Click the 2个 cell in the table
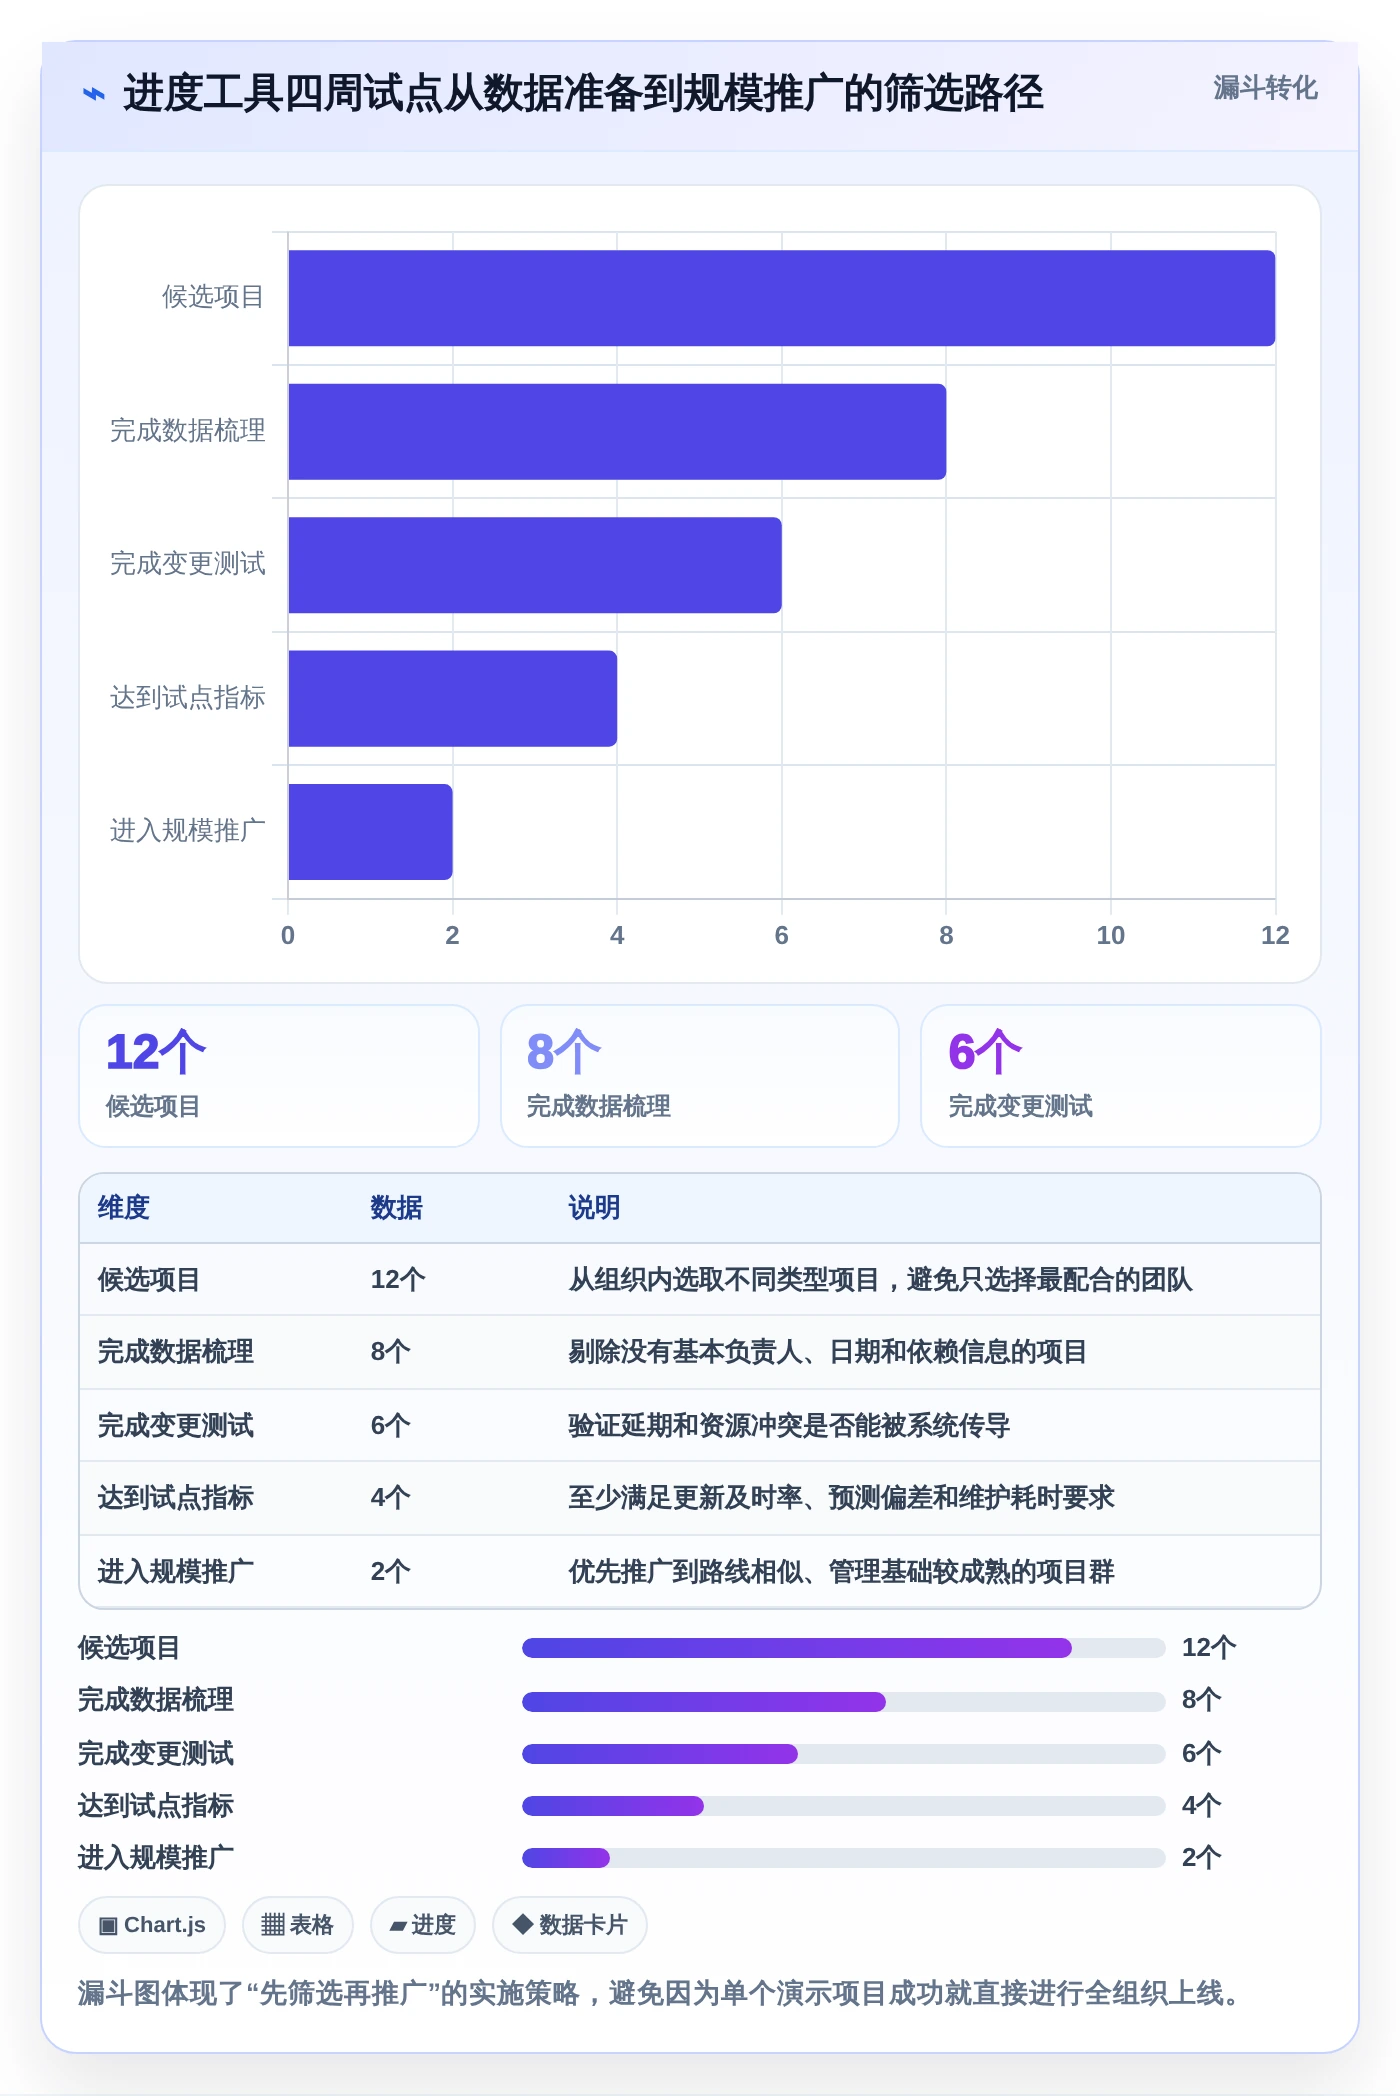 pos(390,1572)
